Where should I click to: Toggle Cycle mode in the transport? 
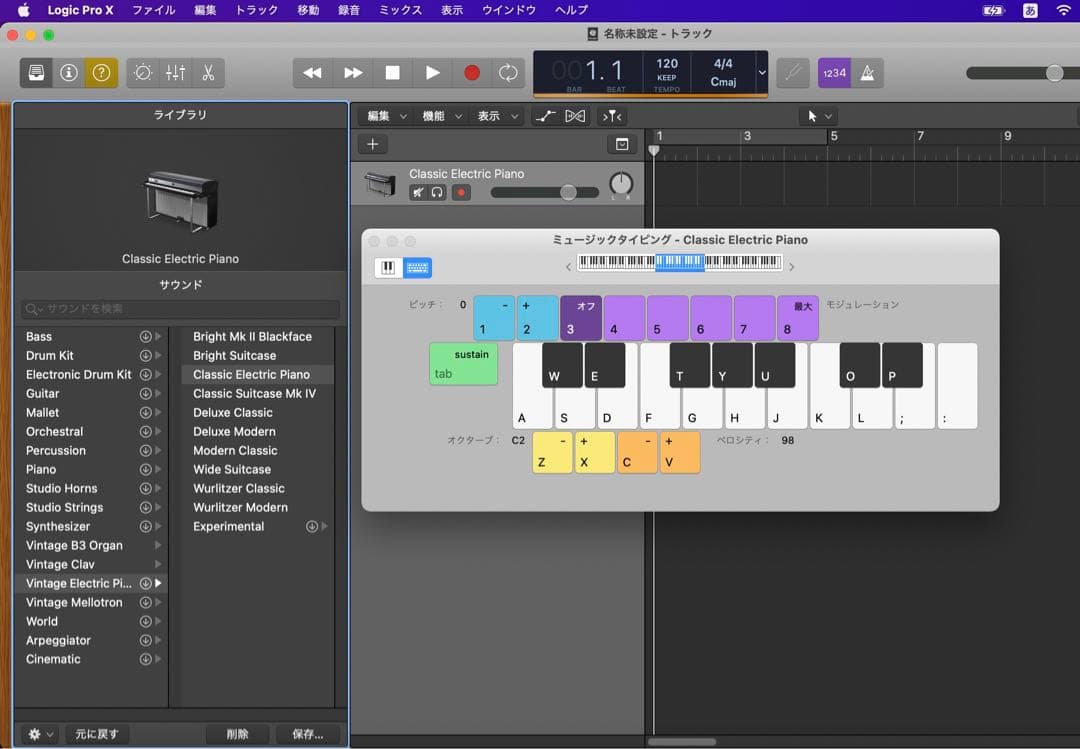508,73
